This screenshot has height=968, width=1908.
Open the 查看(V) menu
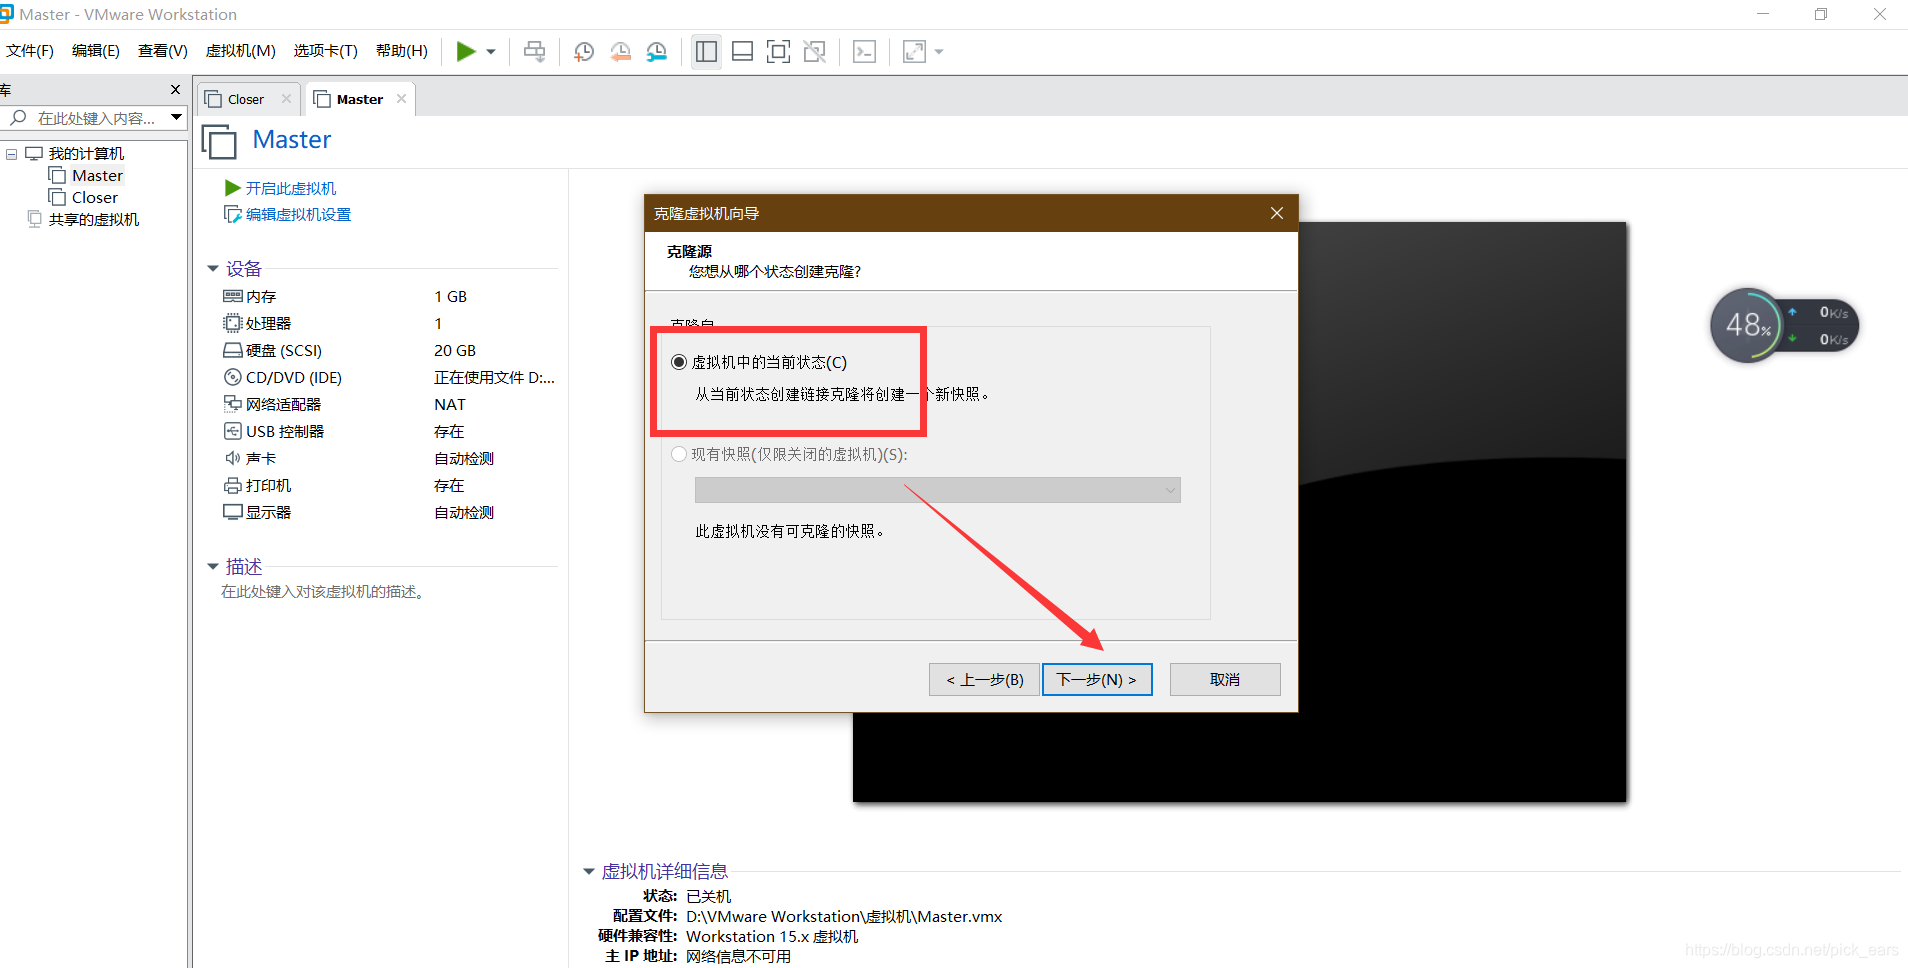[163, 51]
